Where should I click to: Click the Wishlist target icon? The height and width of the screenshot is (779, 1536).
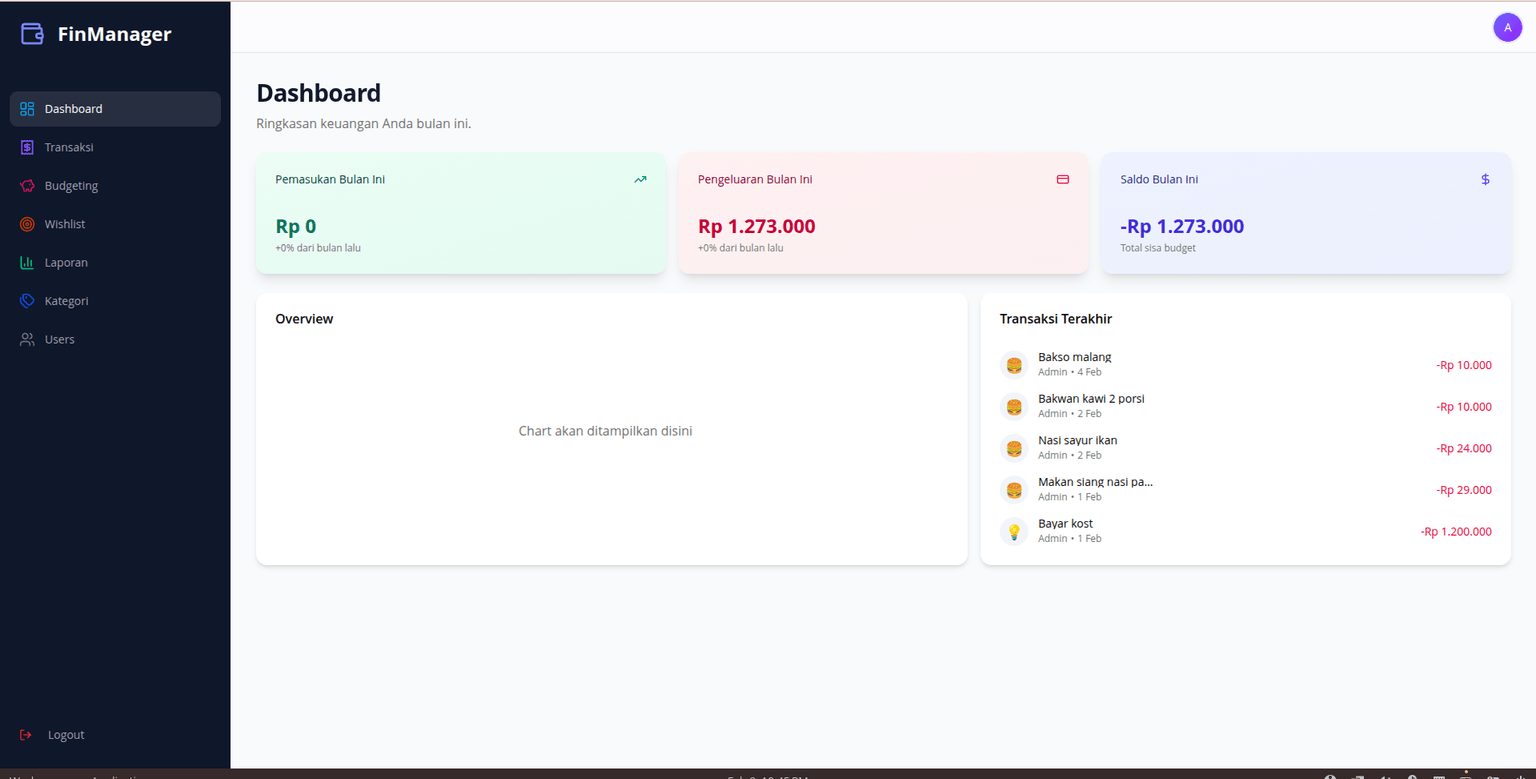click(26, 224)
